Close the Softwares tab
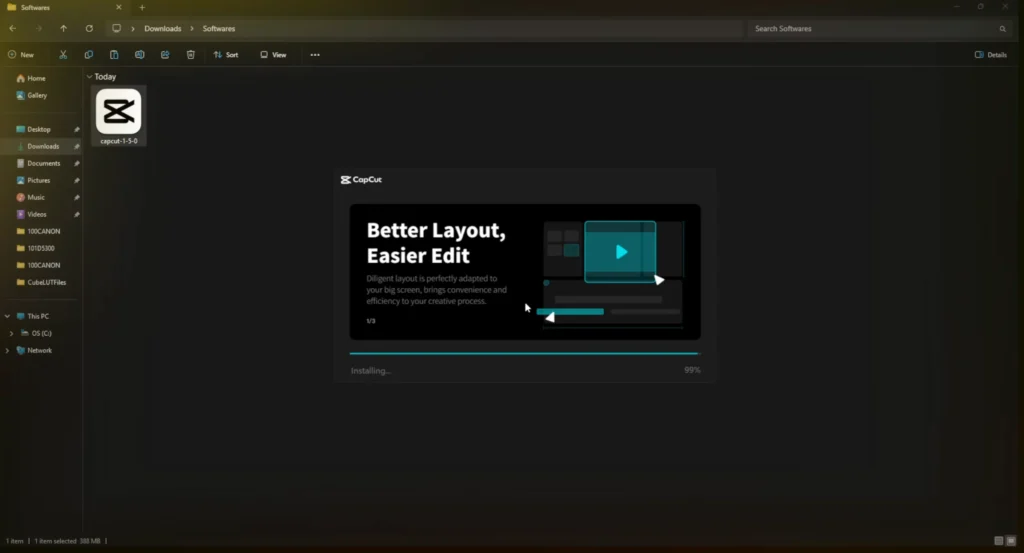Viewport: 1024px width, 553px height. coord(119,7)
